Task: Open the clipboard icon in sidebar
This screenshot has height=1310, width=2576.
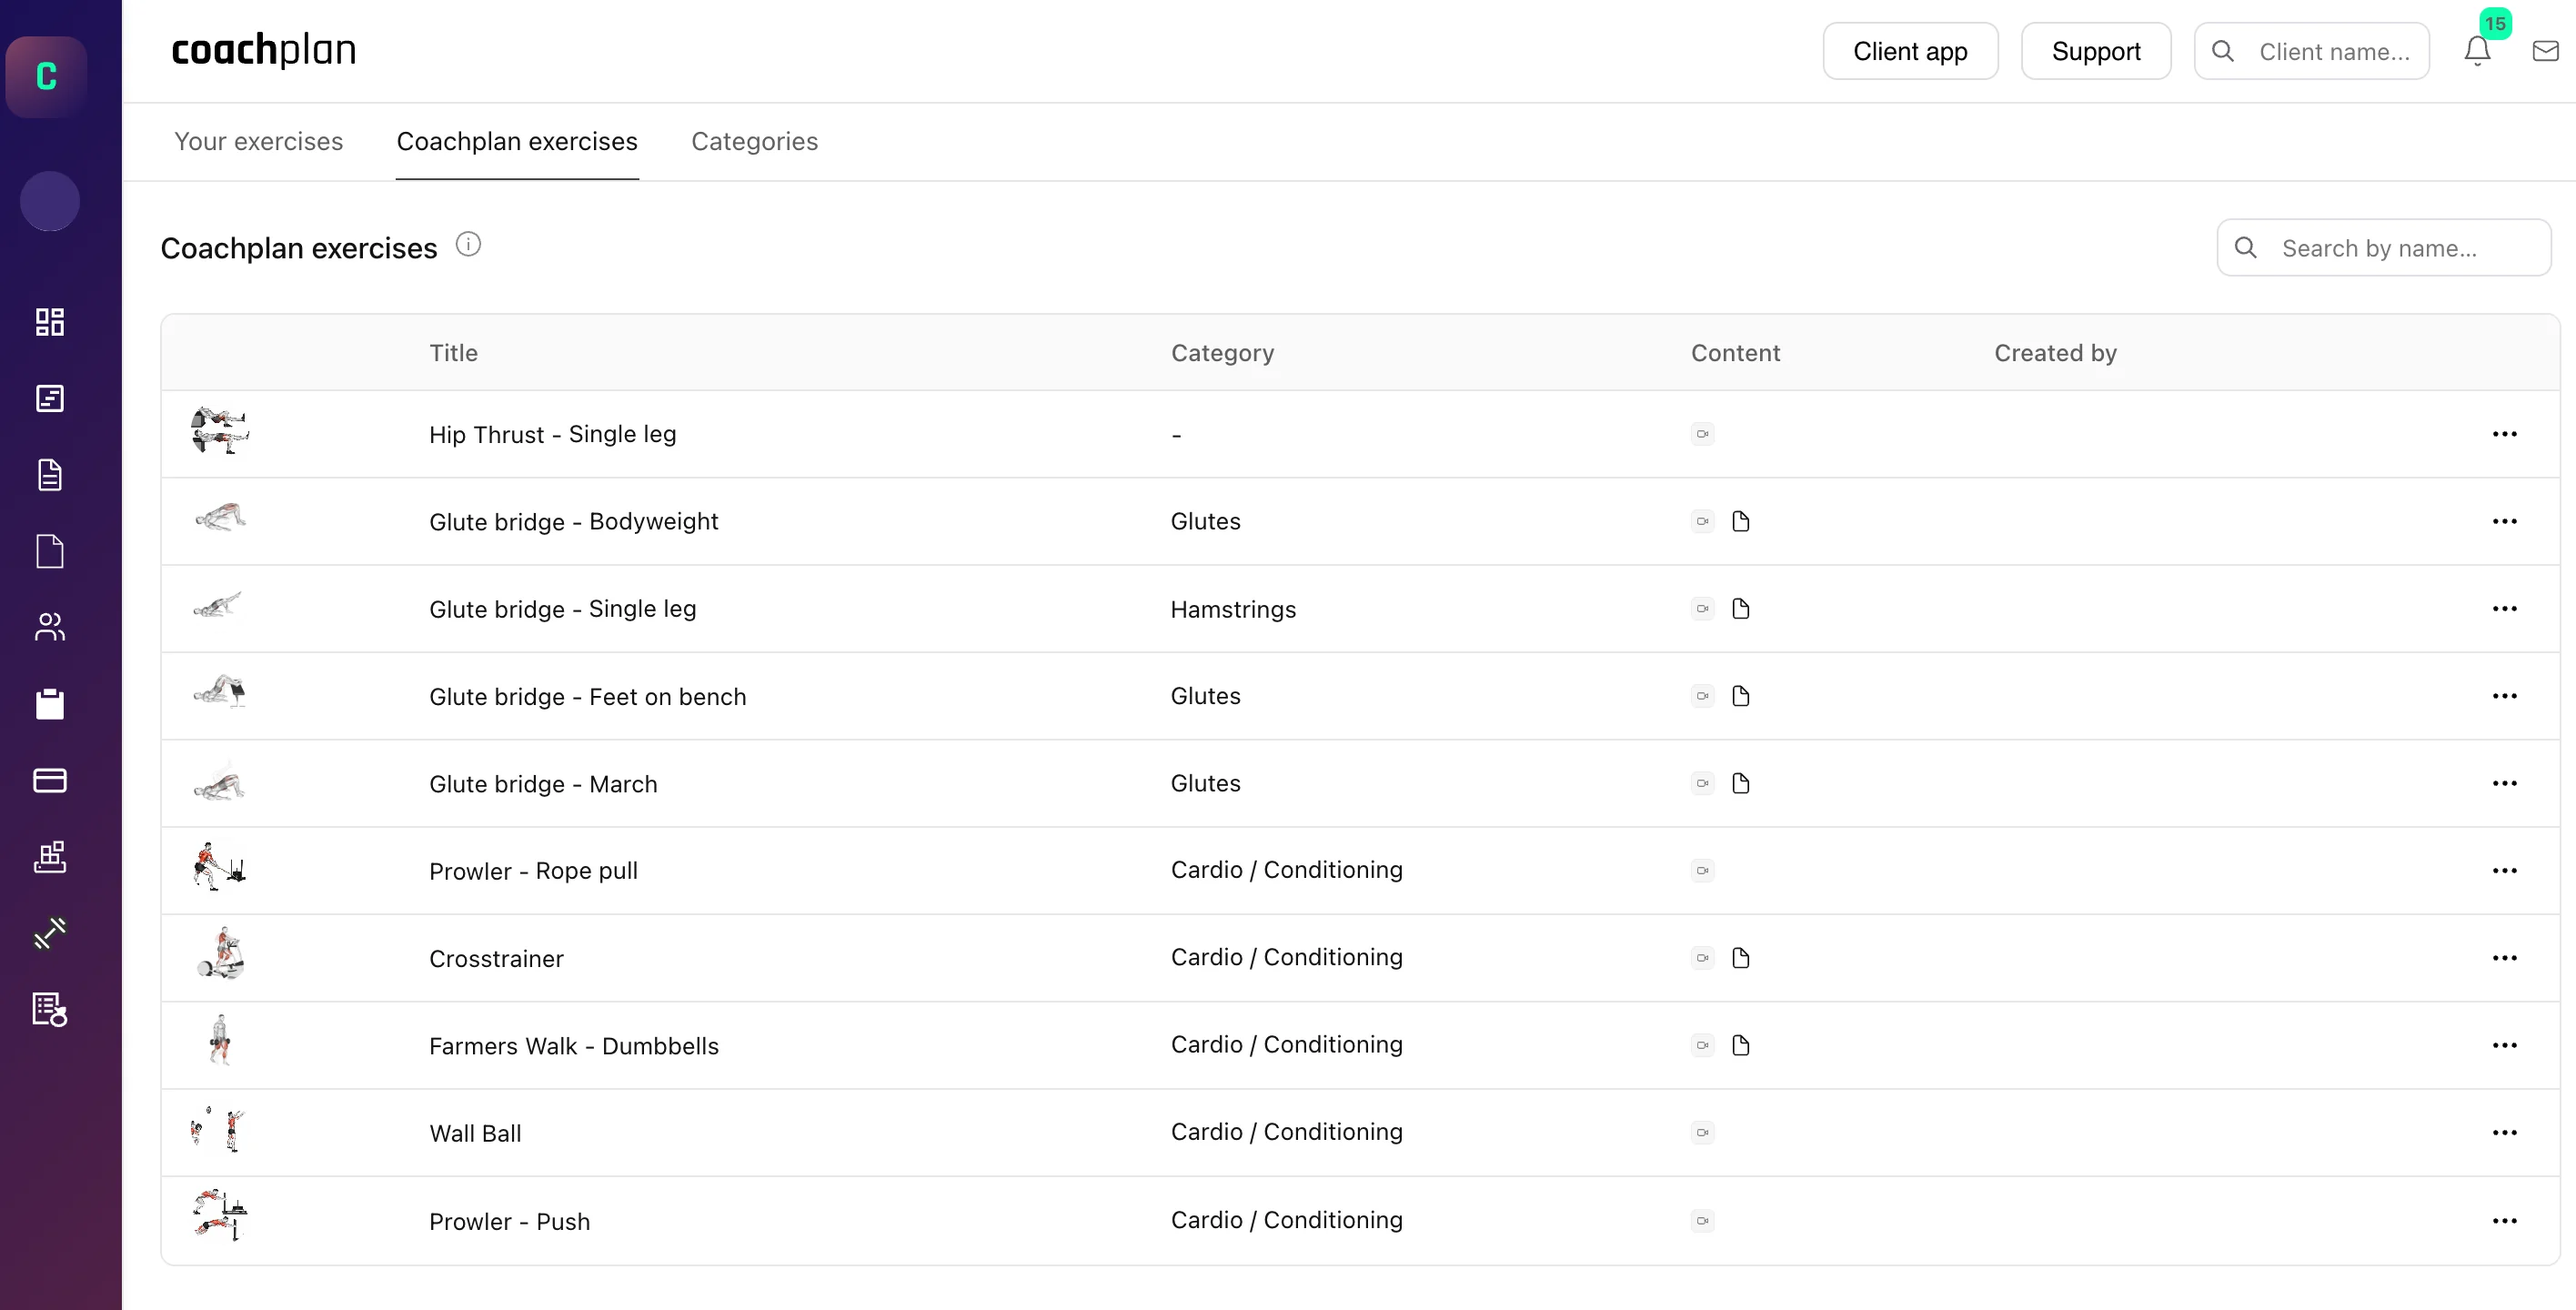Action: click(49, 704)
